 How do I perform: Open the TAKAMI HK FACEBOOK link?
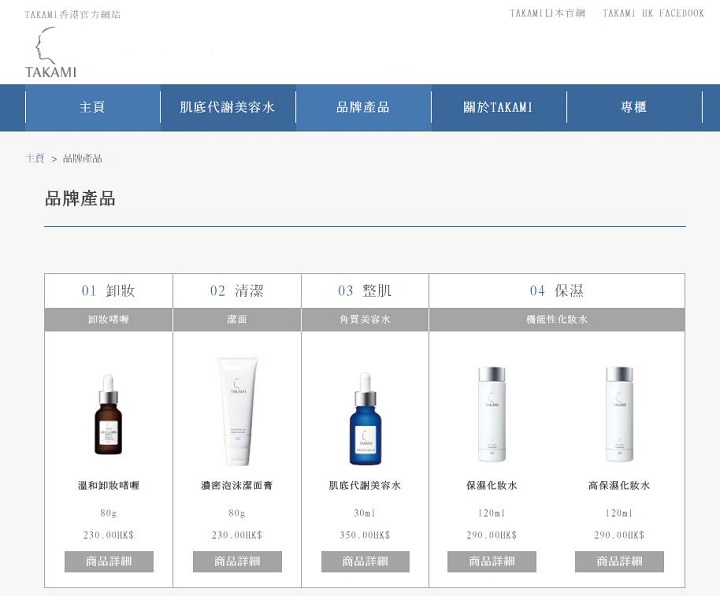(x=653, y=13)
